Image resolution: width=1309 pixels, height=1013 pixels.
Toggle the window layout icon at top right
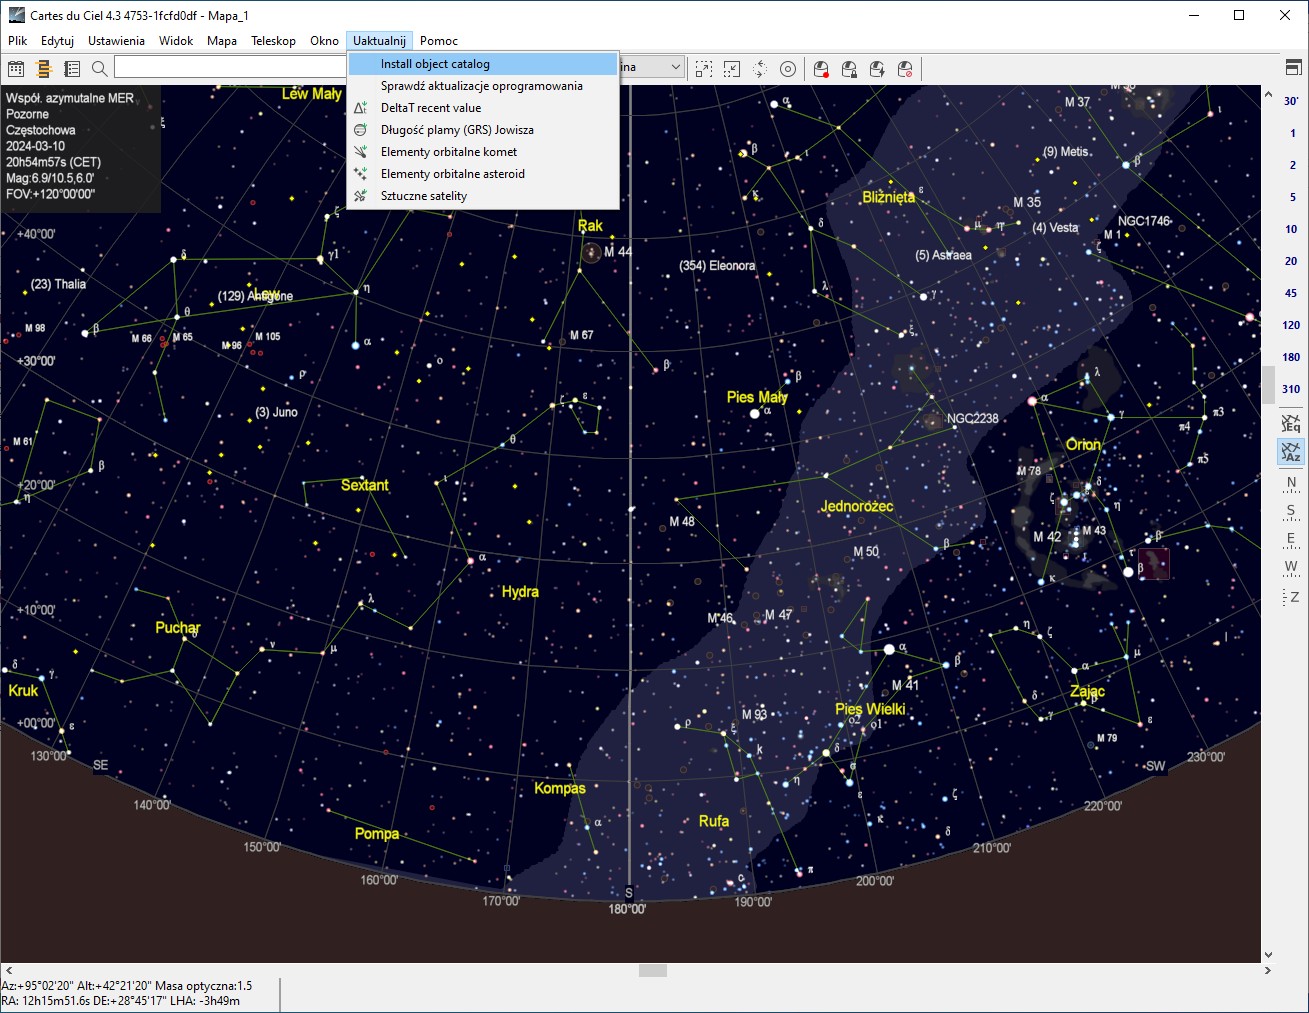click(x=1293, y=68)
